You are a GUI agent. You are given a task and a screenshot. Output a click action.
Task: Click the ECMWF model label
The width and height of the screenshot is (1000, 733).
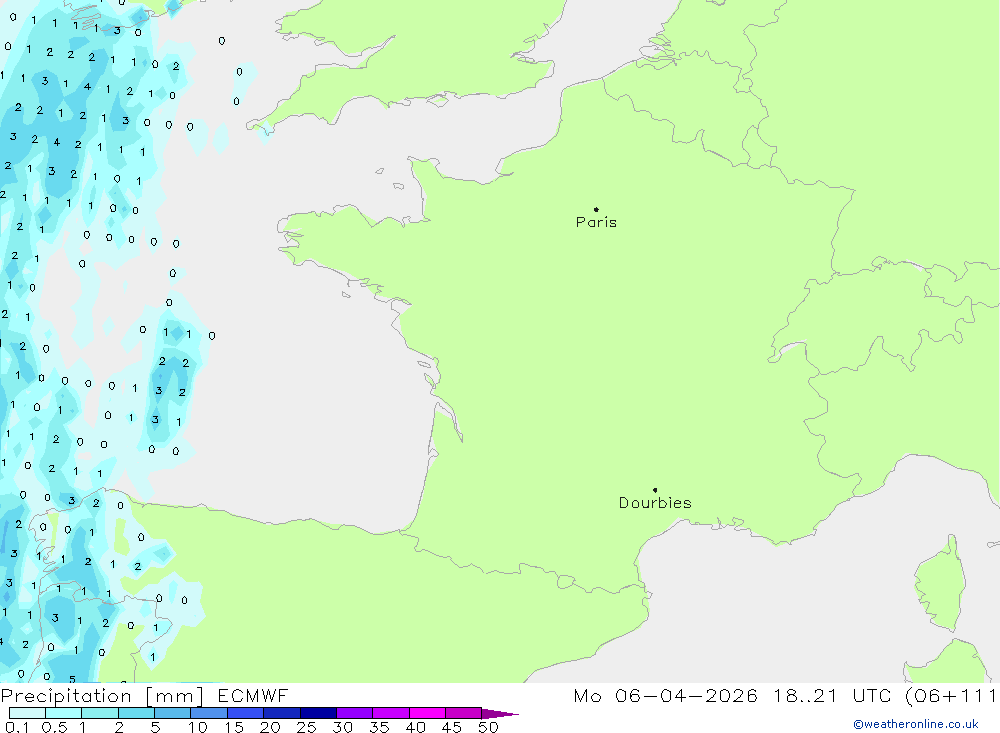point(253,696)
